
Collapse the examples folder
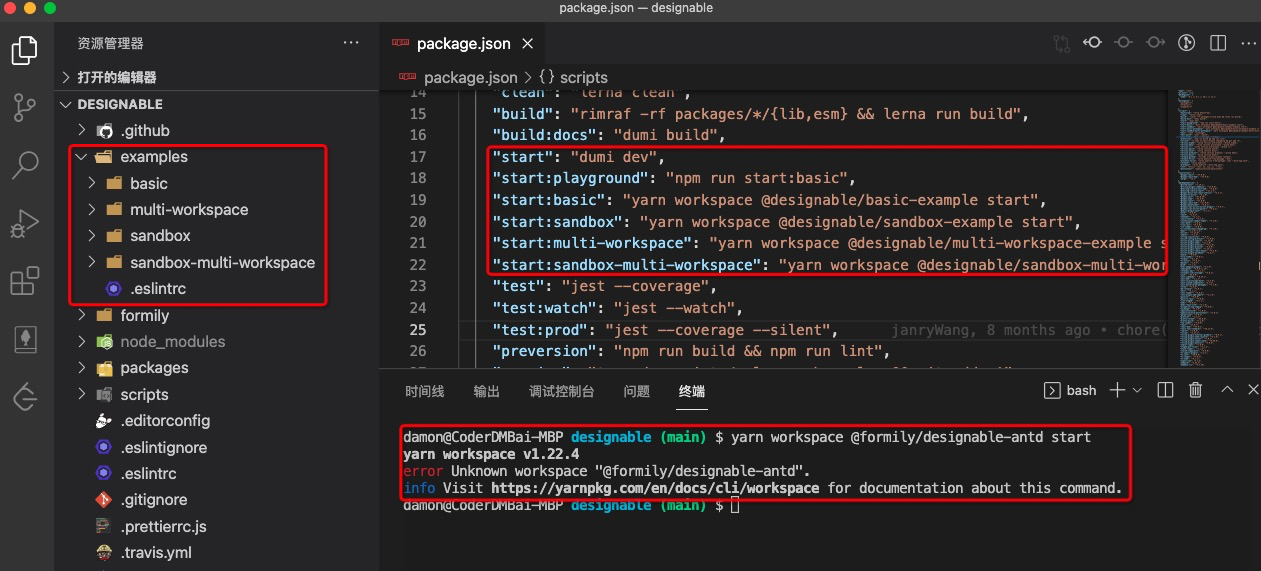82,157
